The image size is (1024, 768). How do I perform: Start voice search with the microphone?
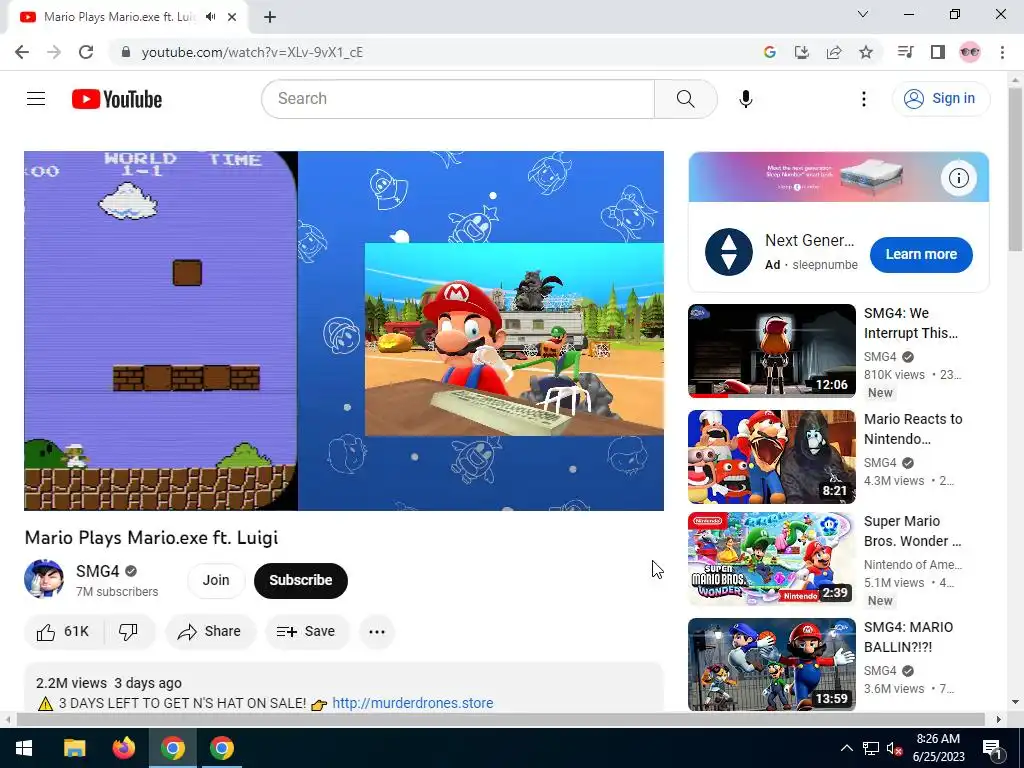point(746,99)
